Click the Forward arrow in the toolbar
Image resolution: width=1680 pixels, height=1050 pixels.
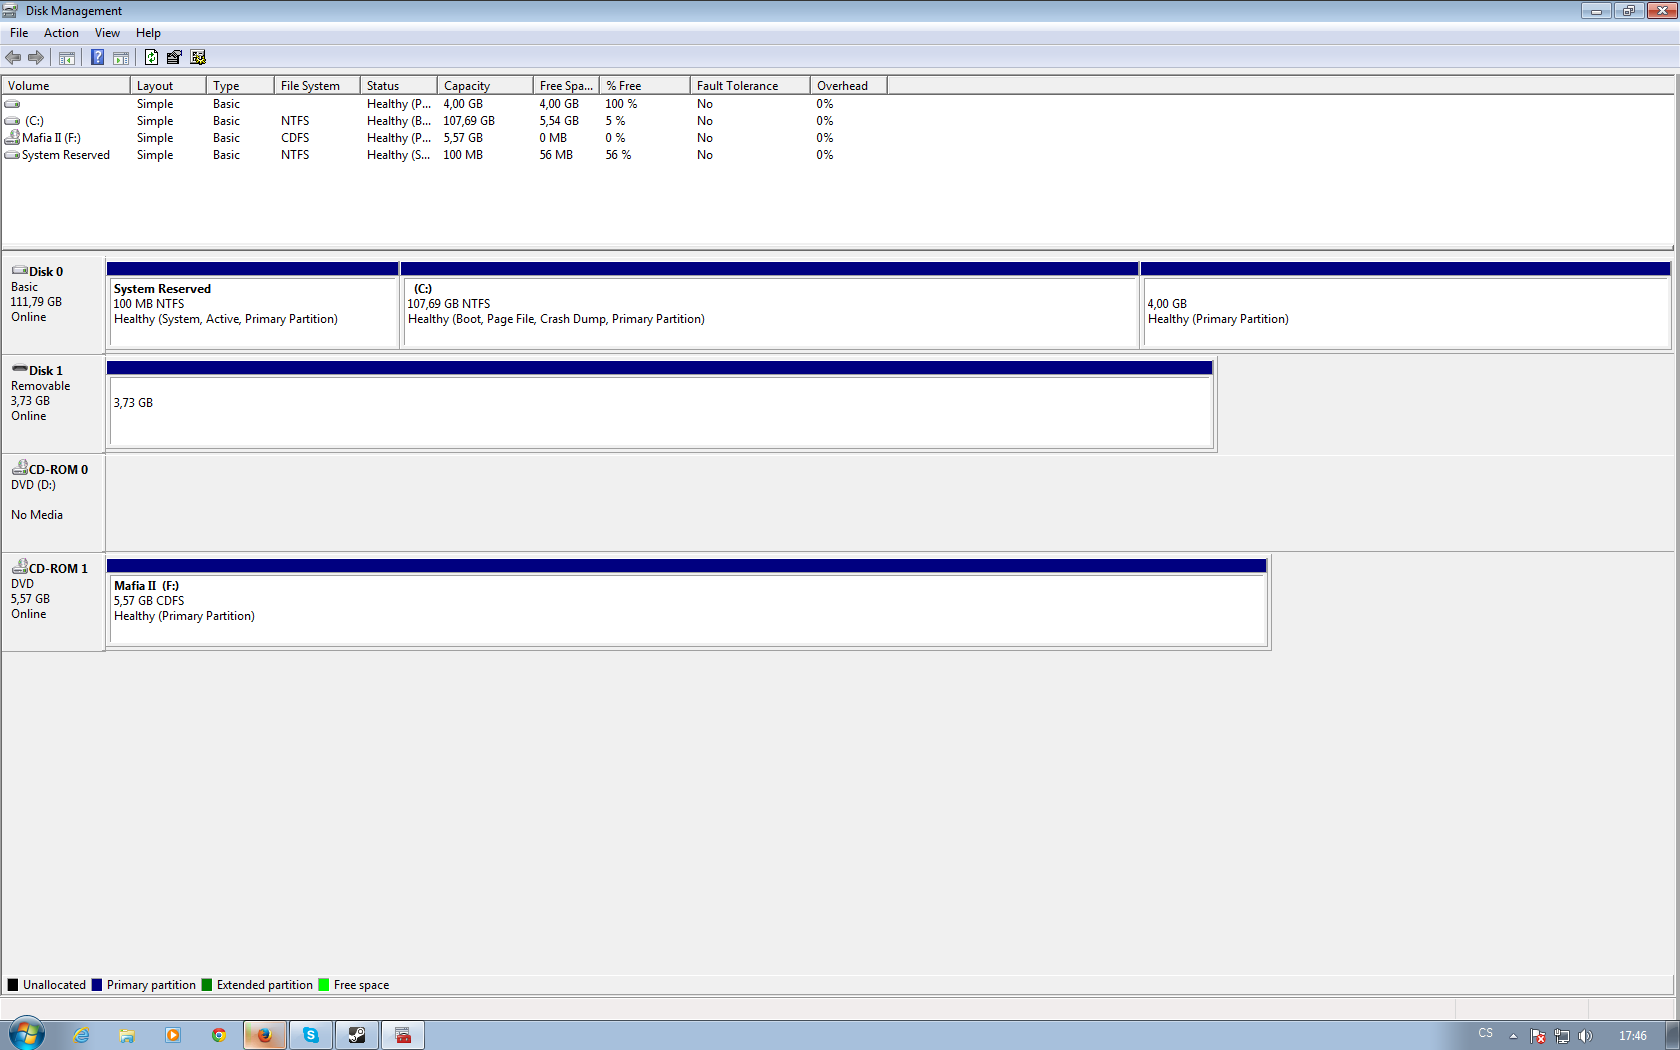36,58
